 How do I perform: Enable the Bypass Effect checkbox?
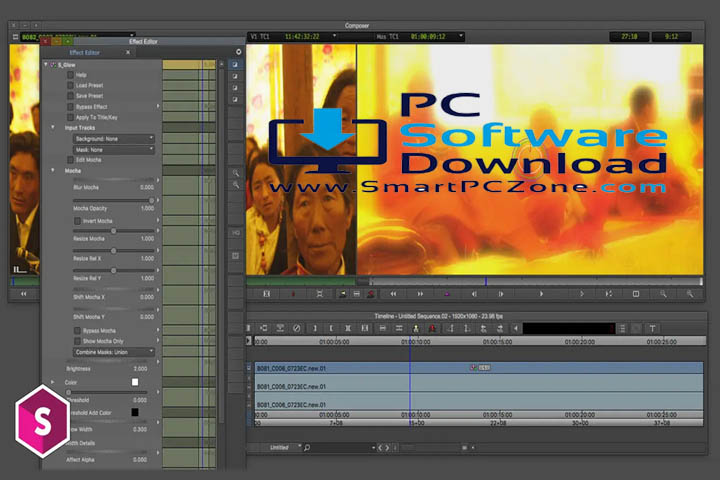pos(70,107)
